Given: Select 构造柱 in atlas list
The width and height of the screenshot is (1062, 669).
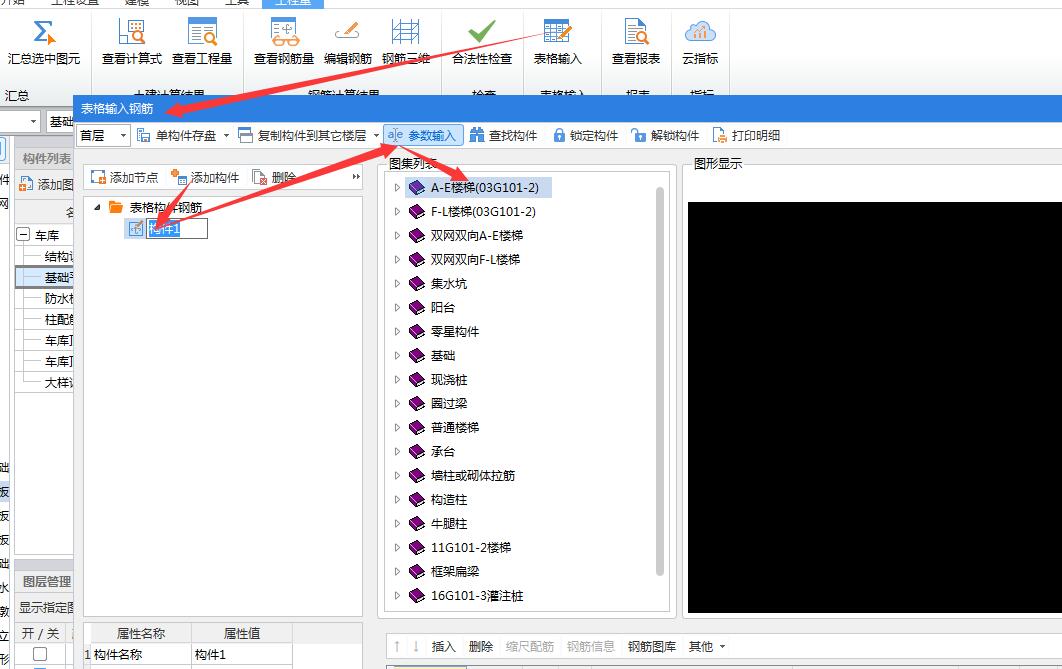Looking at the screenshot, I should coord(449,500).
